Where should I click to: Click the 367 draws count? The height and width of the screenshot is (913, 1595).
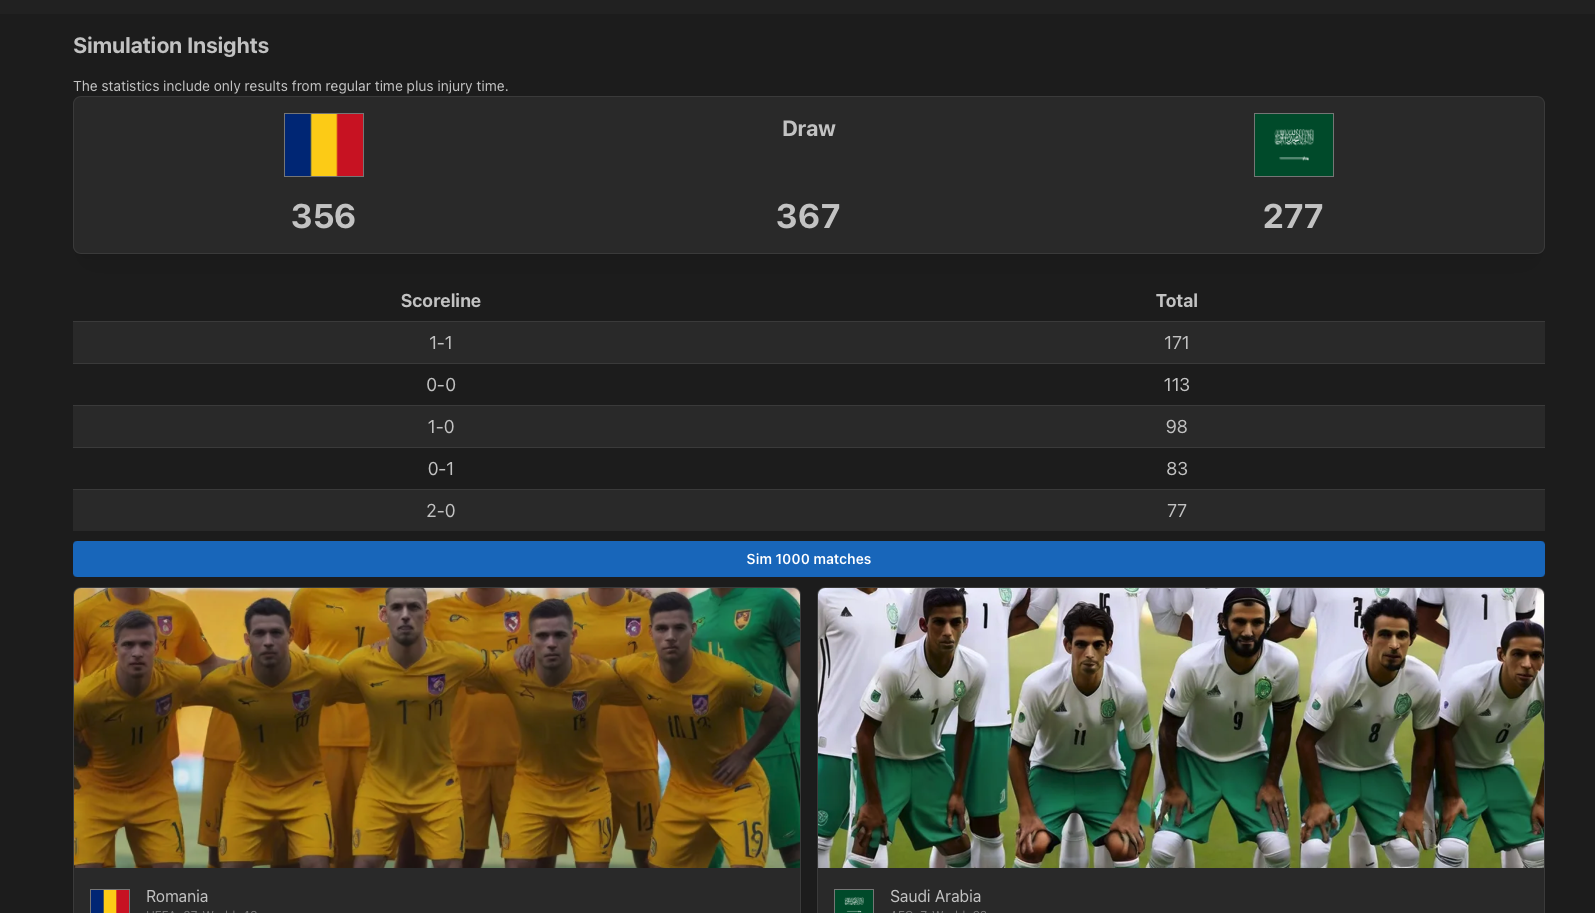(x=808, y=216)
